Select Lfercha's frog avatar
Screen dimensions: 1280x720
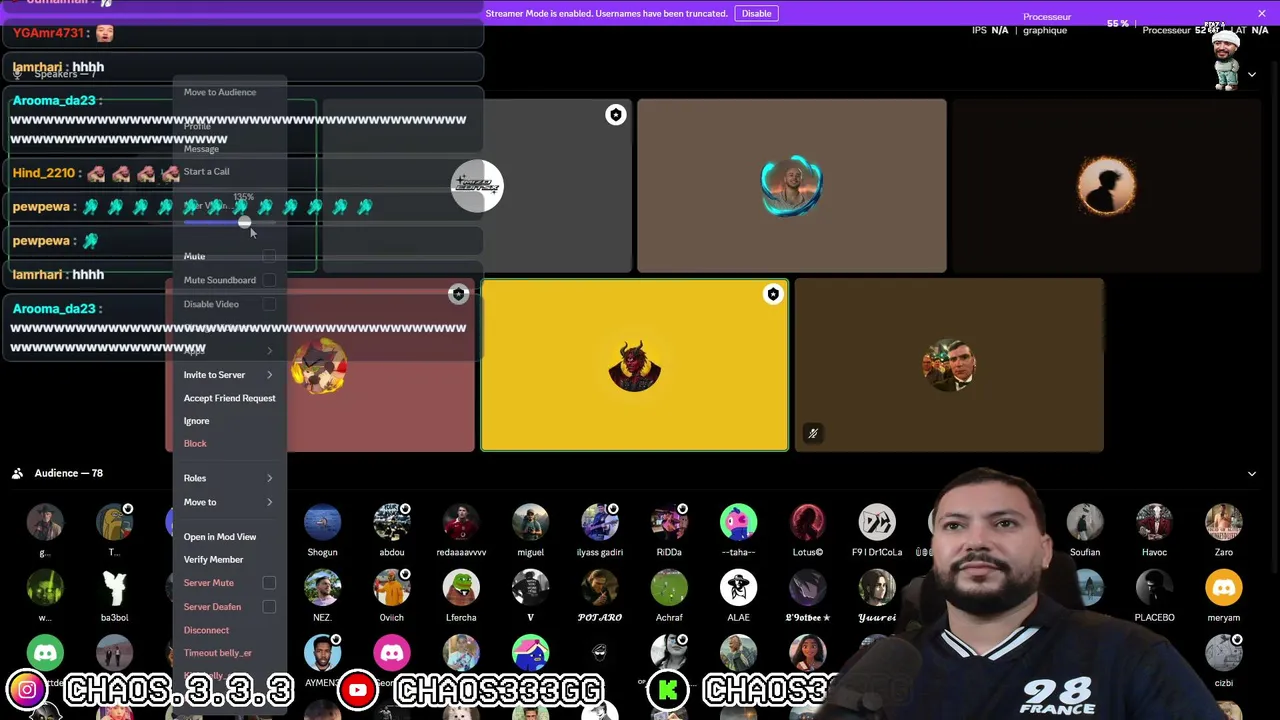tap(461, 588)
